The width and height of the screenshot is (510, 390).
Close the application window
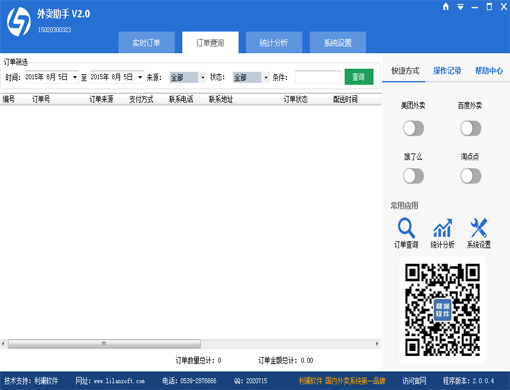click(x=504, y=7)
